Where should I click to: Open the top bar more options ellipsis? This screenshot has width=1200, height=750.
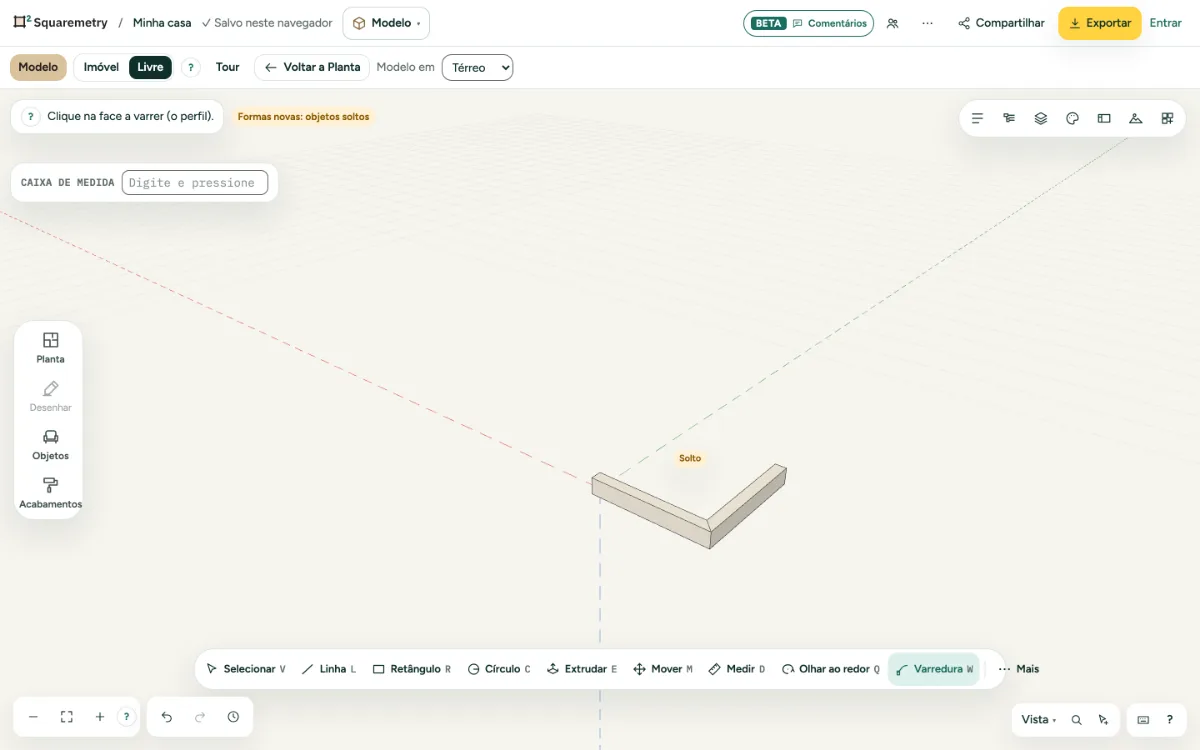coord(928,23)
